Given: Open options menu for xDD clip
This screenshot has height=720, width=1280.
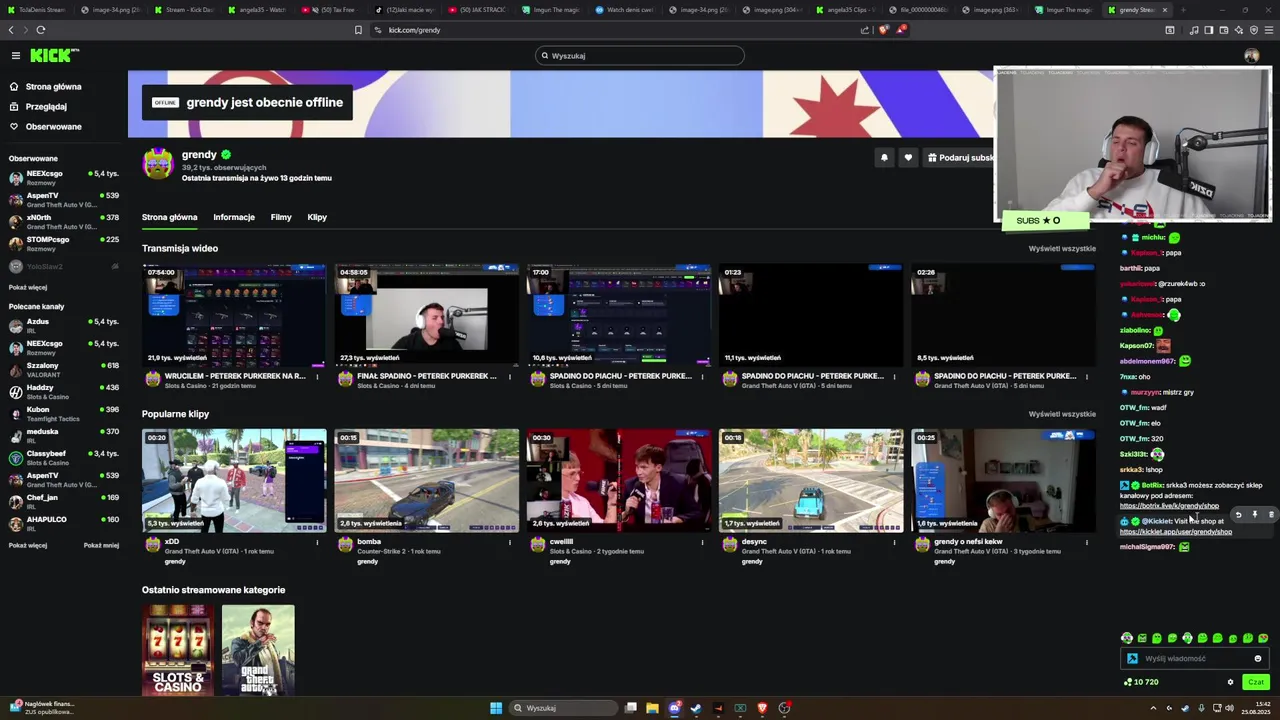Looking at the screenshot, I should [x=318, y=543].
